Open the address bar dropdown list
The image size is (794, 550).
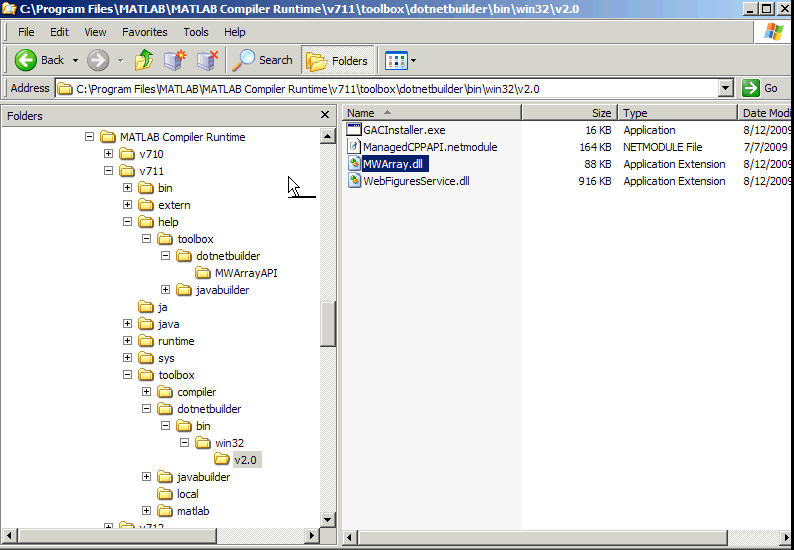coord(726,89)
